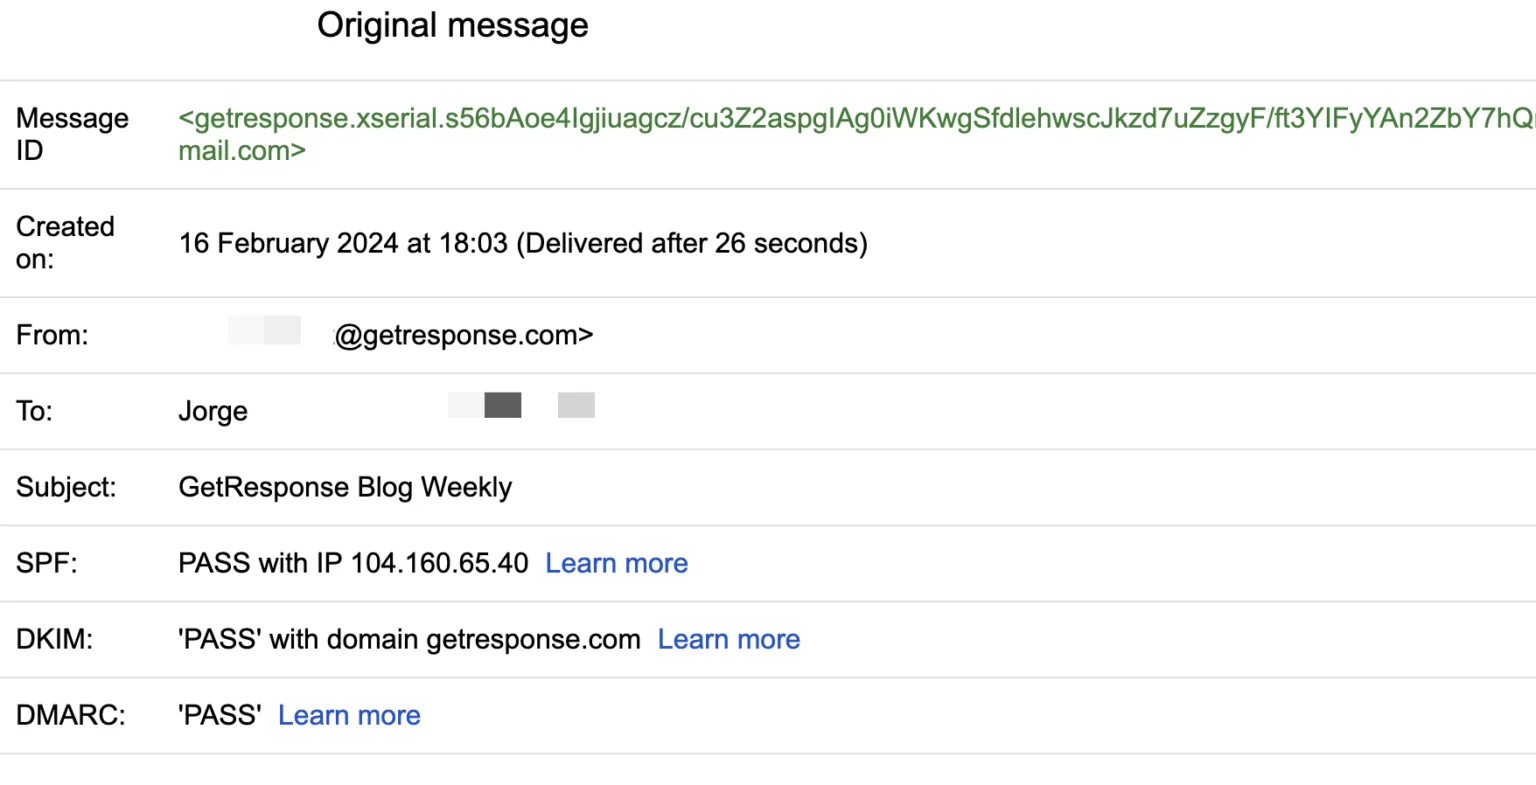The width and height of the screenshot is (1536, 785).
Task: Click the SPF: row label
Action: pos(46,563)
